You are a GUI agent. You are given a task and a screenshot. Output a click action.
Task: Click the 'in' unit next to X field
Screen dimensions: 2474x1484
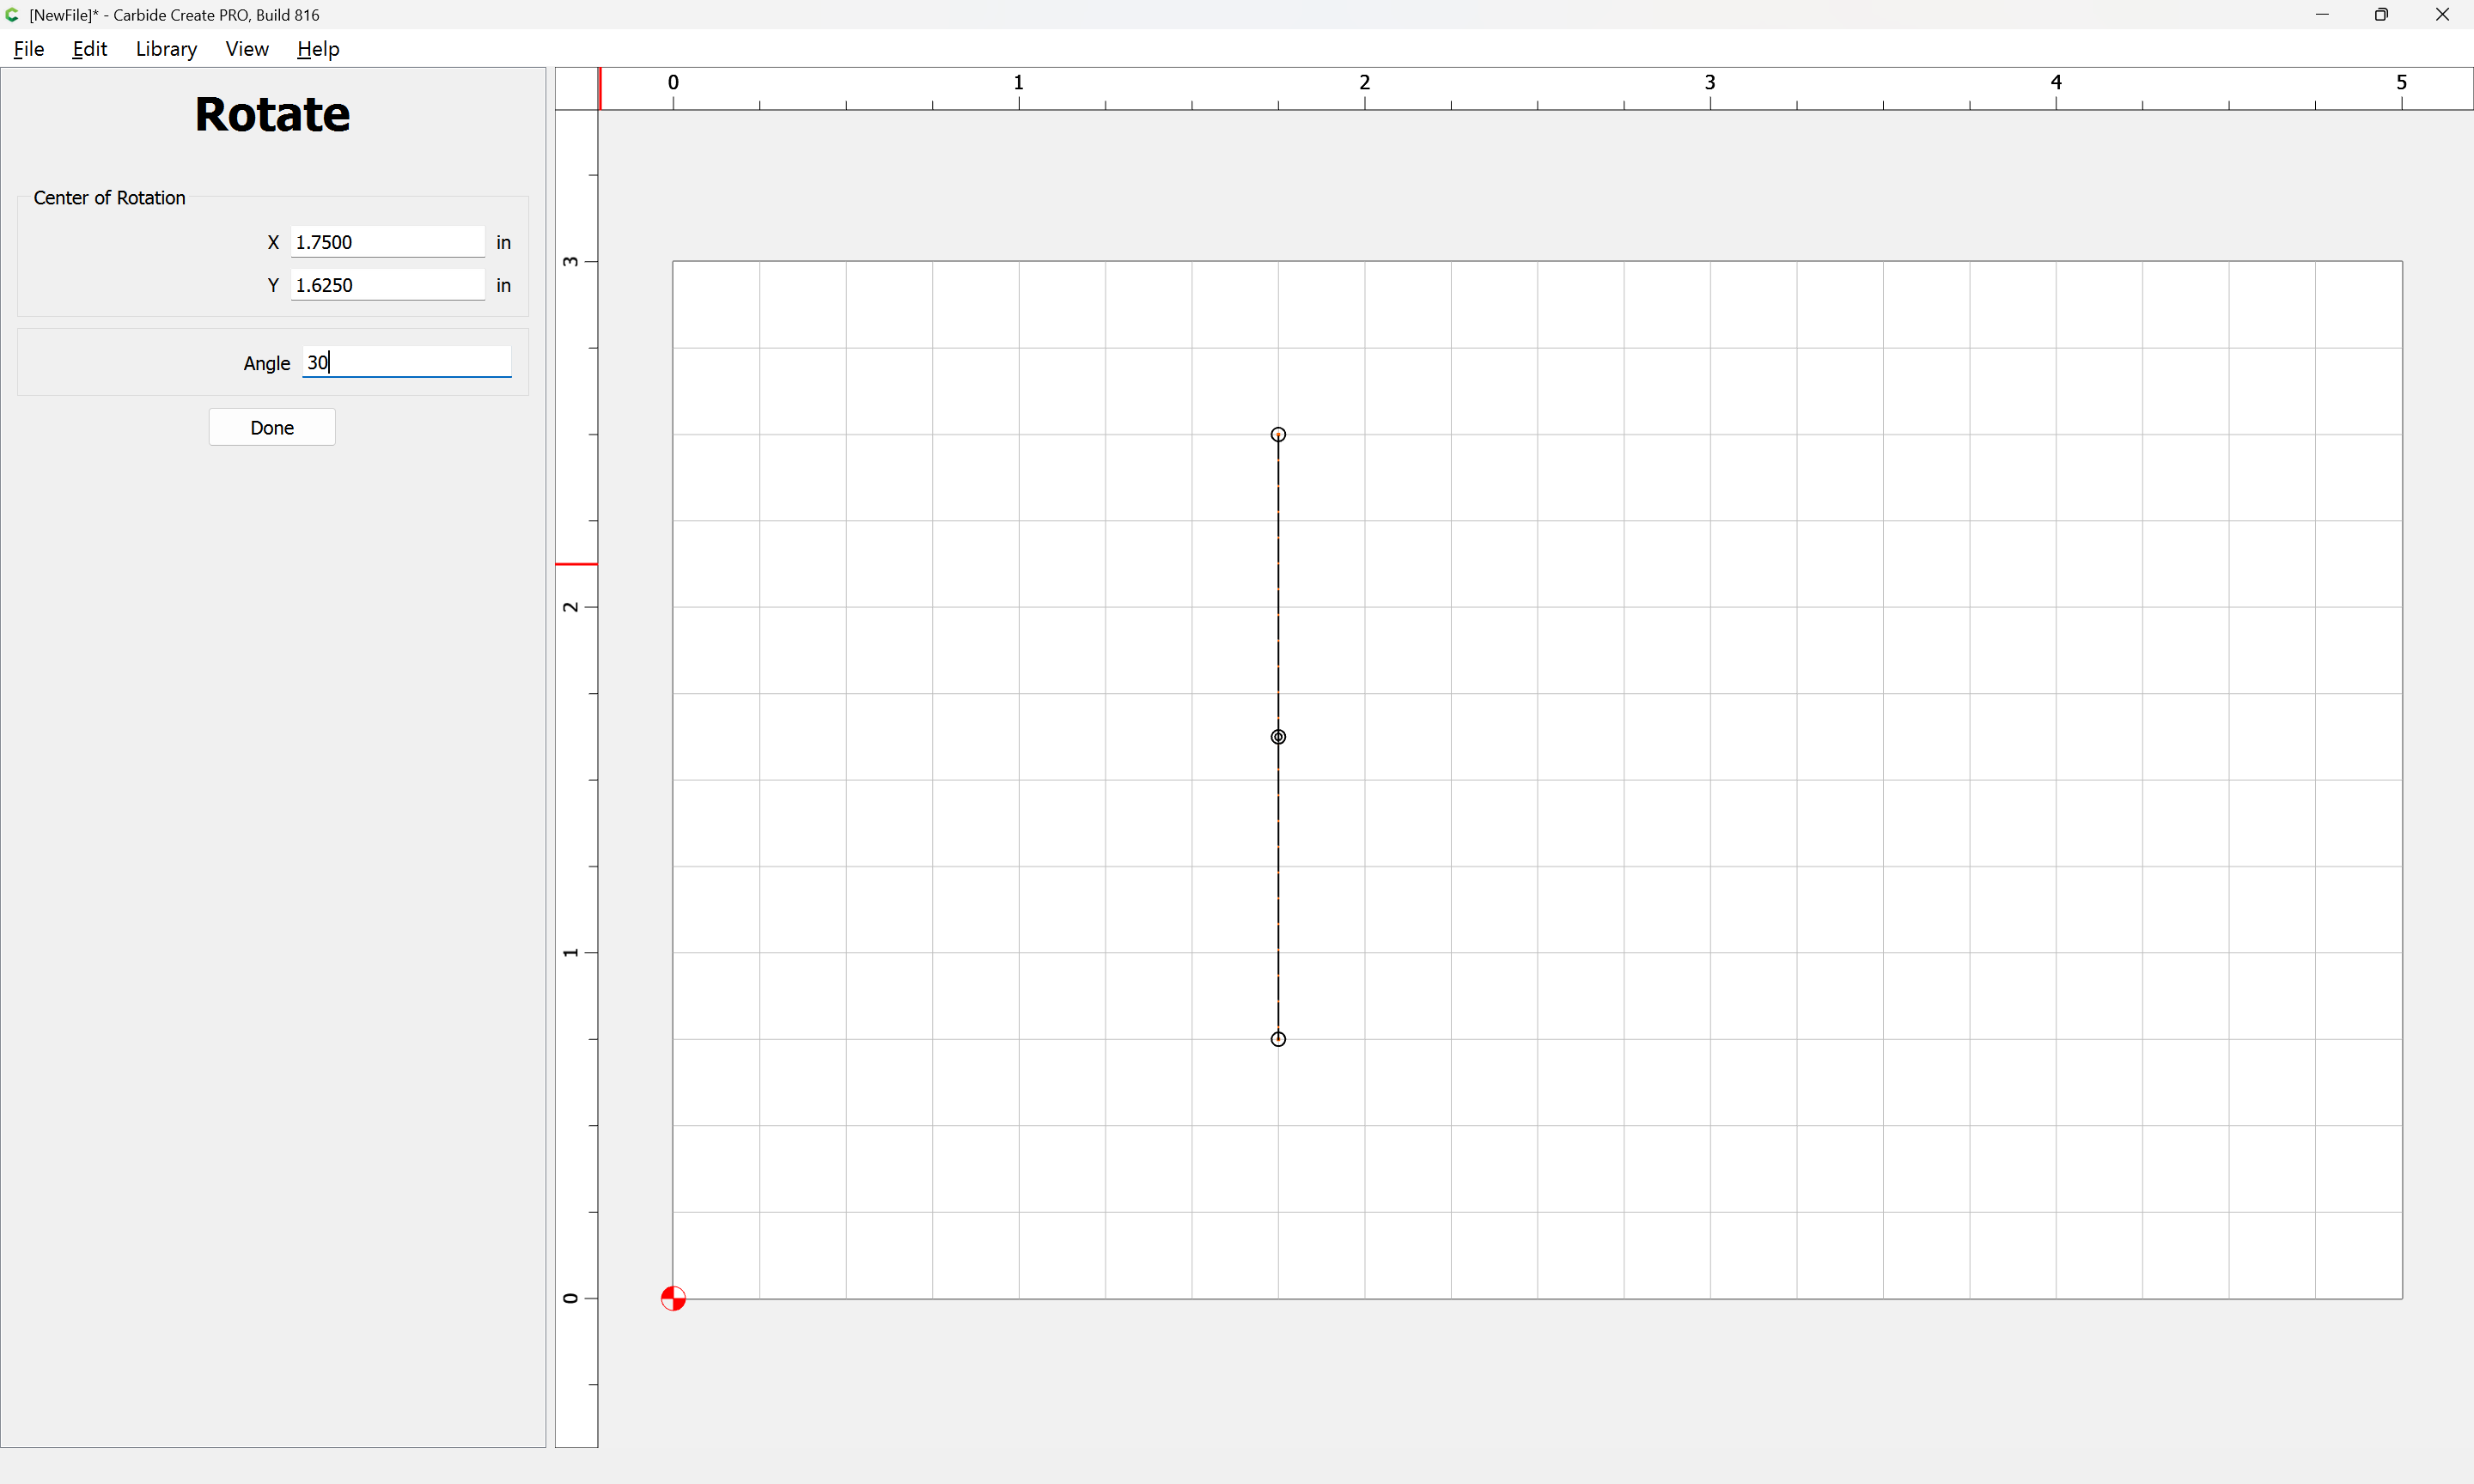(x=503, y=242)
